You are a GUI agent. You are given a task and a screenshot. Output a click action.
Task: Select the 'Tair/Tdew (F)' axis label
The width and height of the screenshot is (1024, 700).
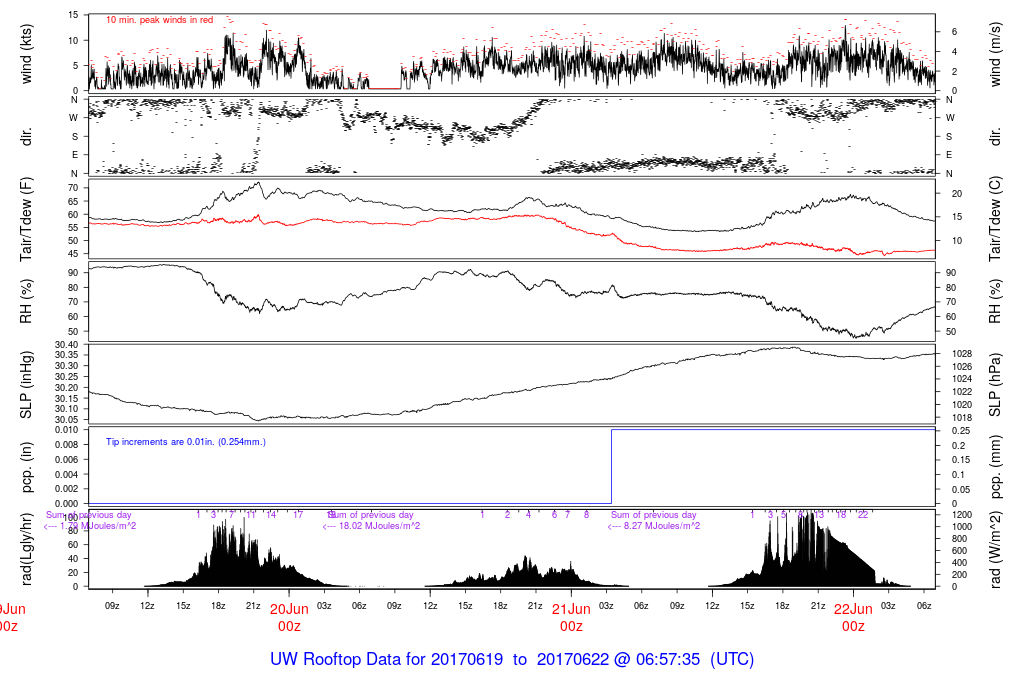tap(26, 219)
